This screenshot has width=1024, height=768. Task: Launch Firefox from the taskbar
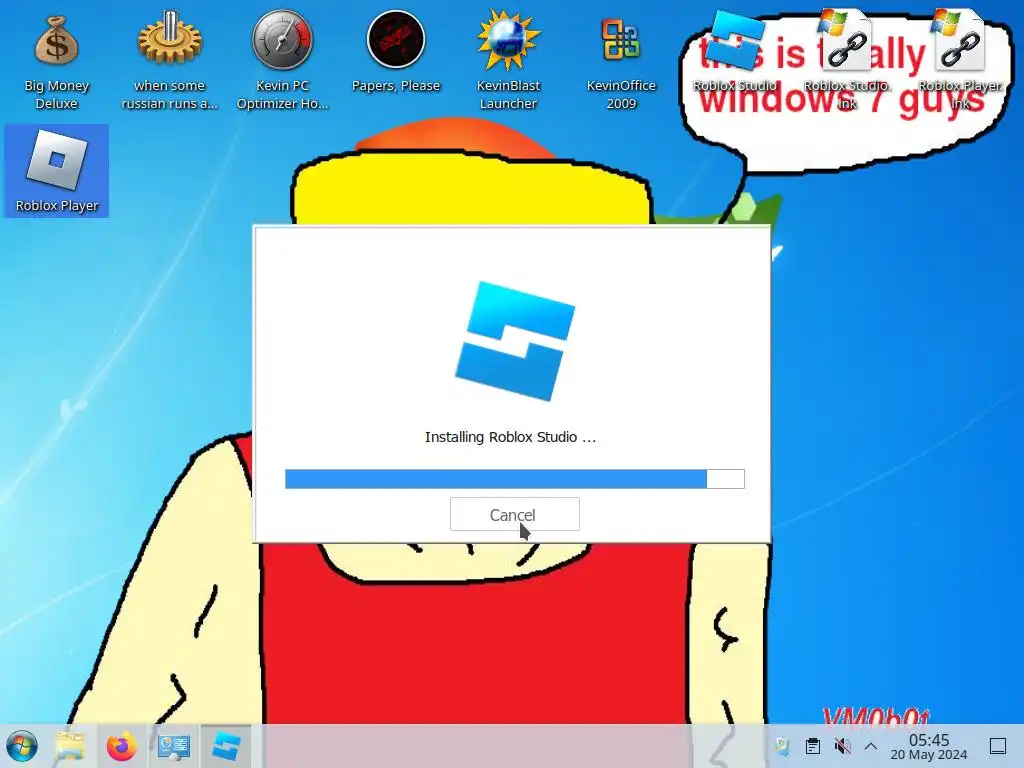point(121,746)
